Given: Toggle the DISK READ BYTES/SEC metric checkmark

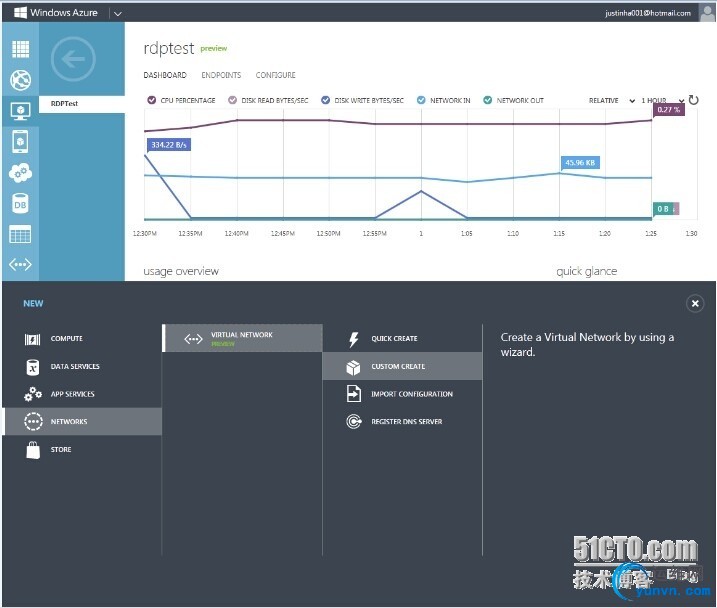Looking at the screenshot, I should (x=232, y=100).
